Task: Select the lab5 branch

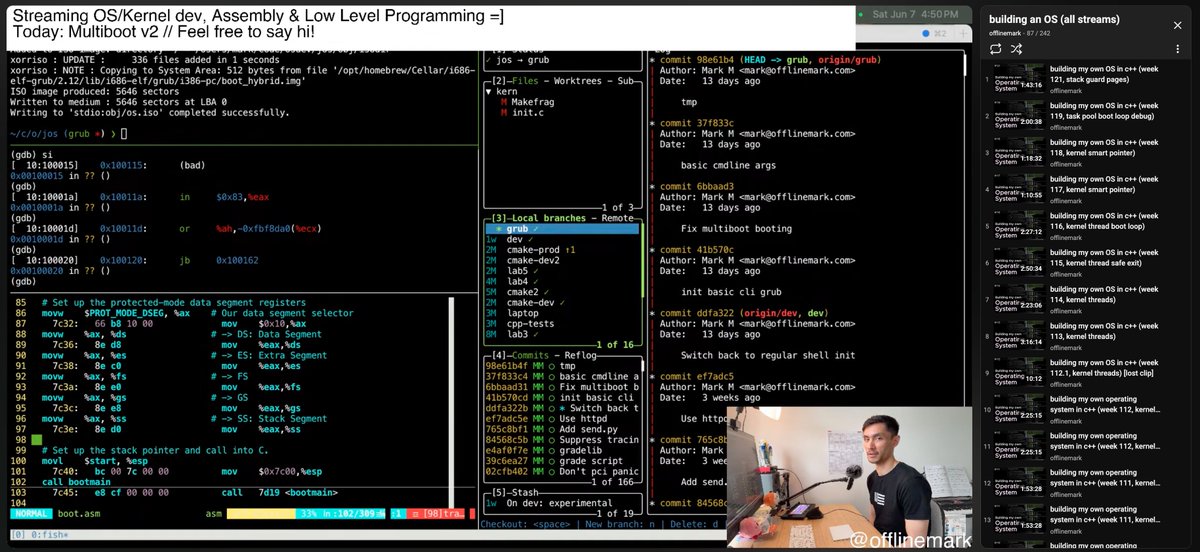Action: tap(561, 271)
